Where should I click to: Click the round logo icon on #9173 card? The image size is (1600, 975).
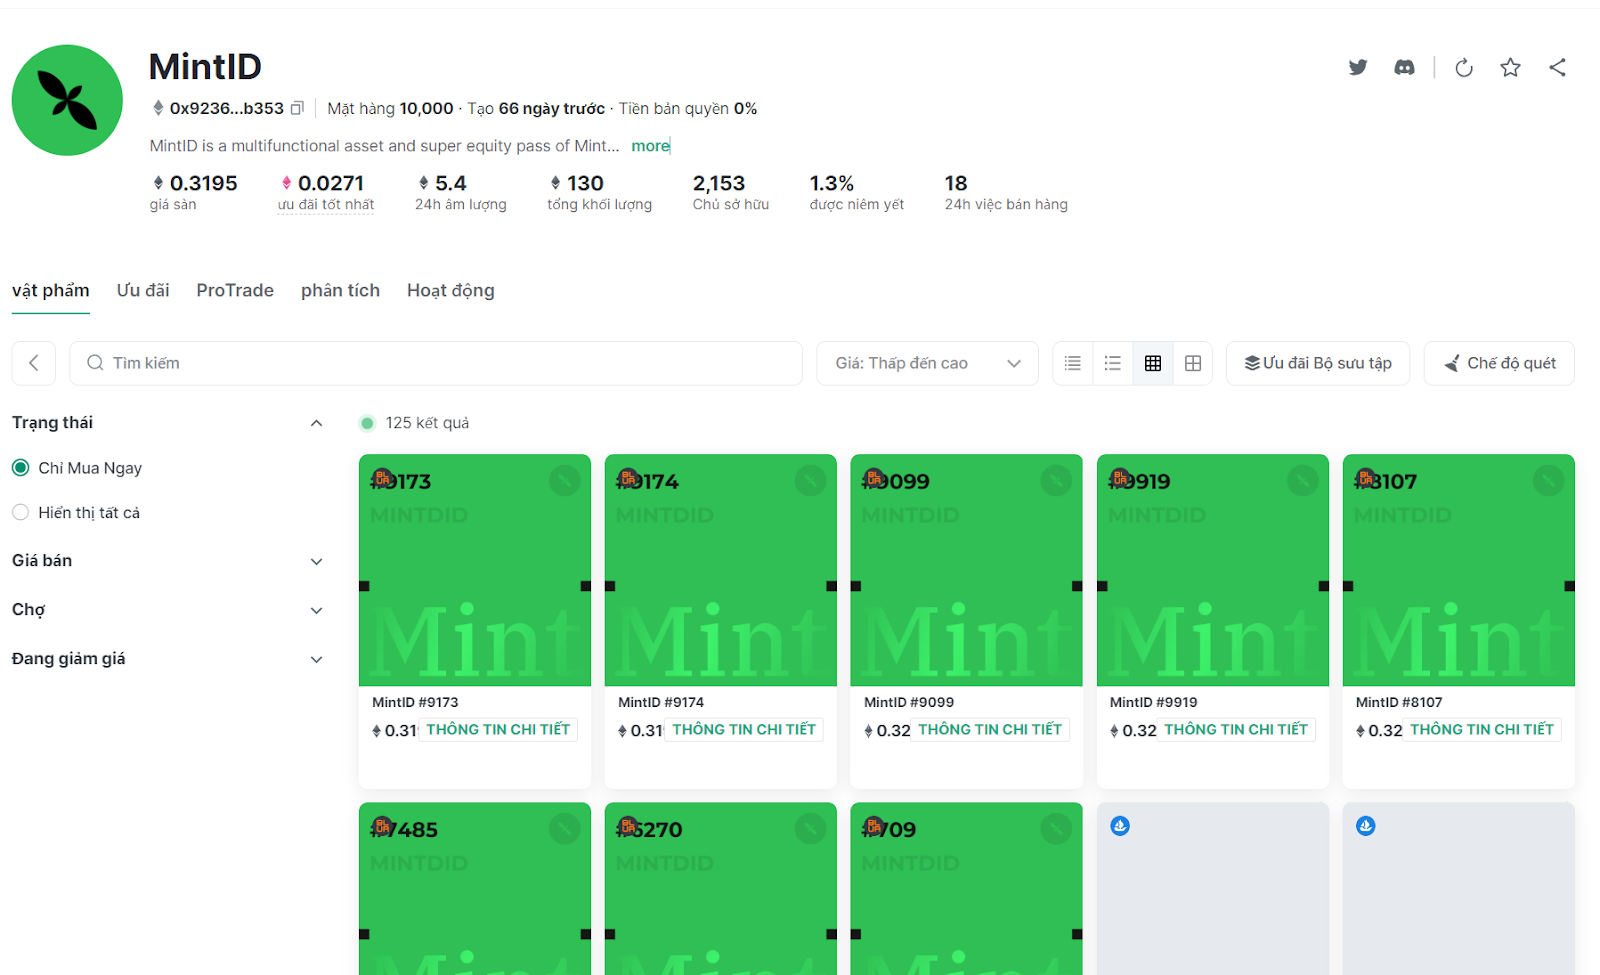point(565,481)
